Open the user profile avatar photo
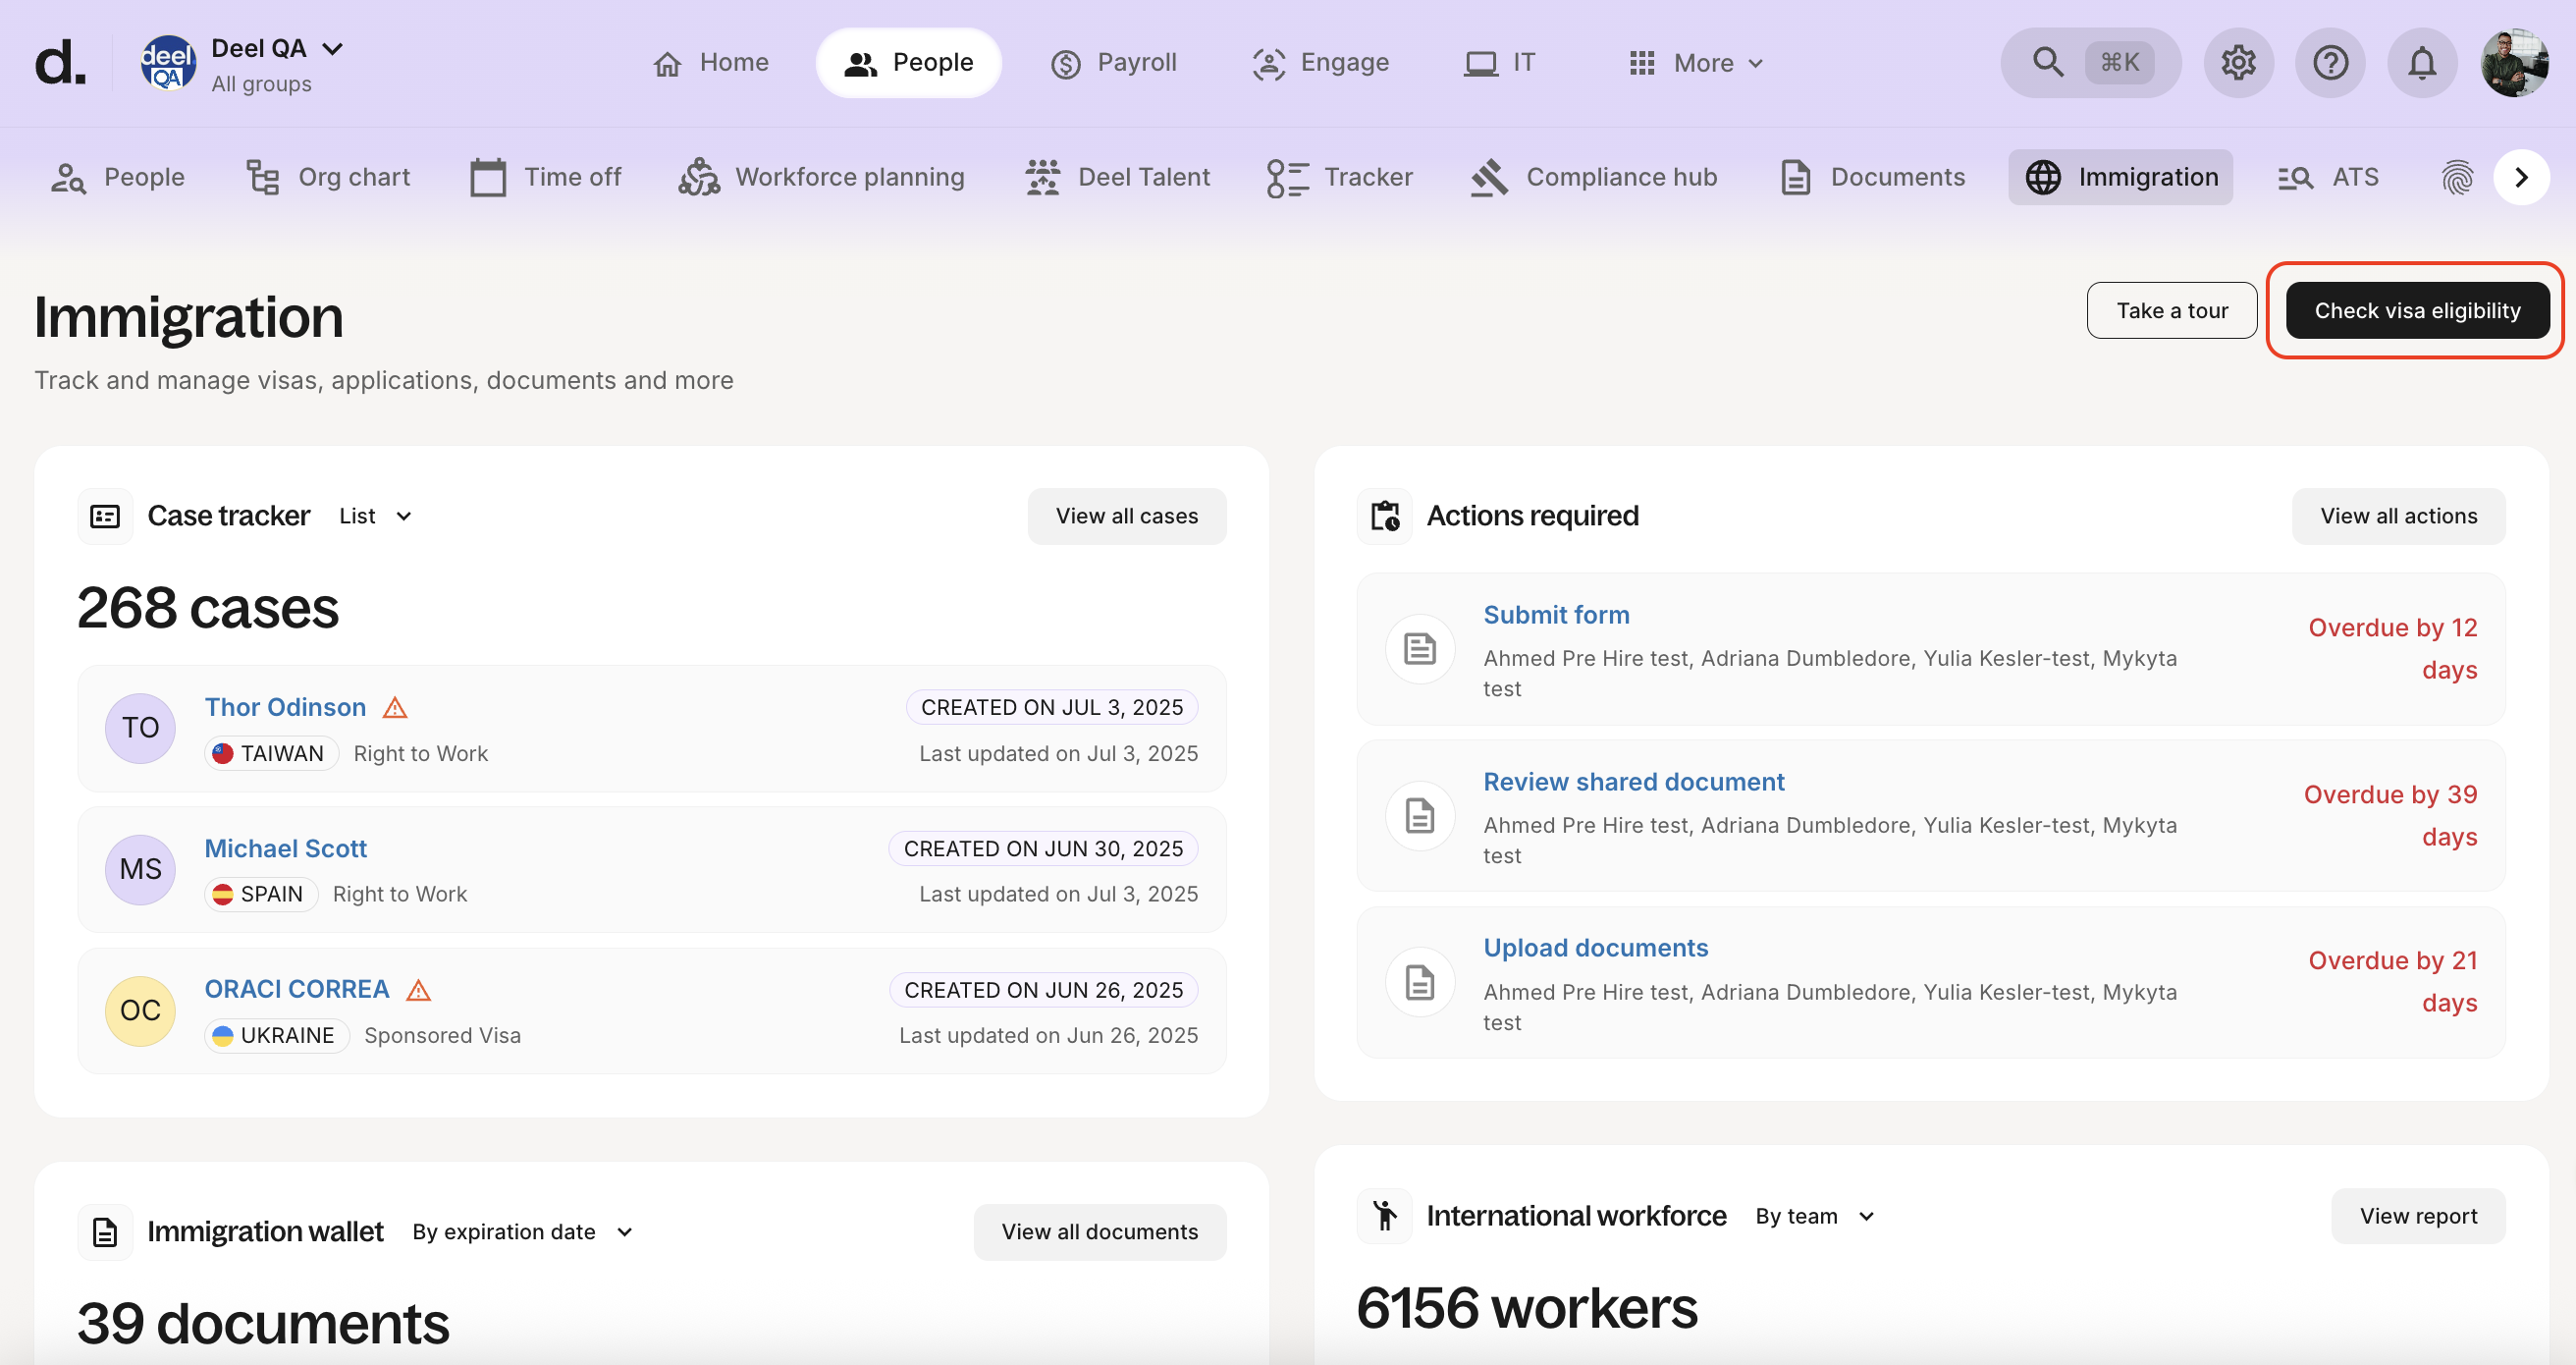This screenshot has width=2576, height=1365. (2513, 63)
